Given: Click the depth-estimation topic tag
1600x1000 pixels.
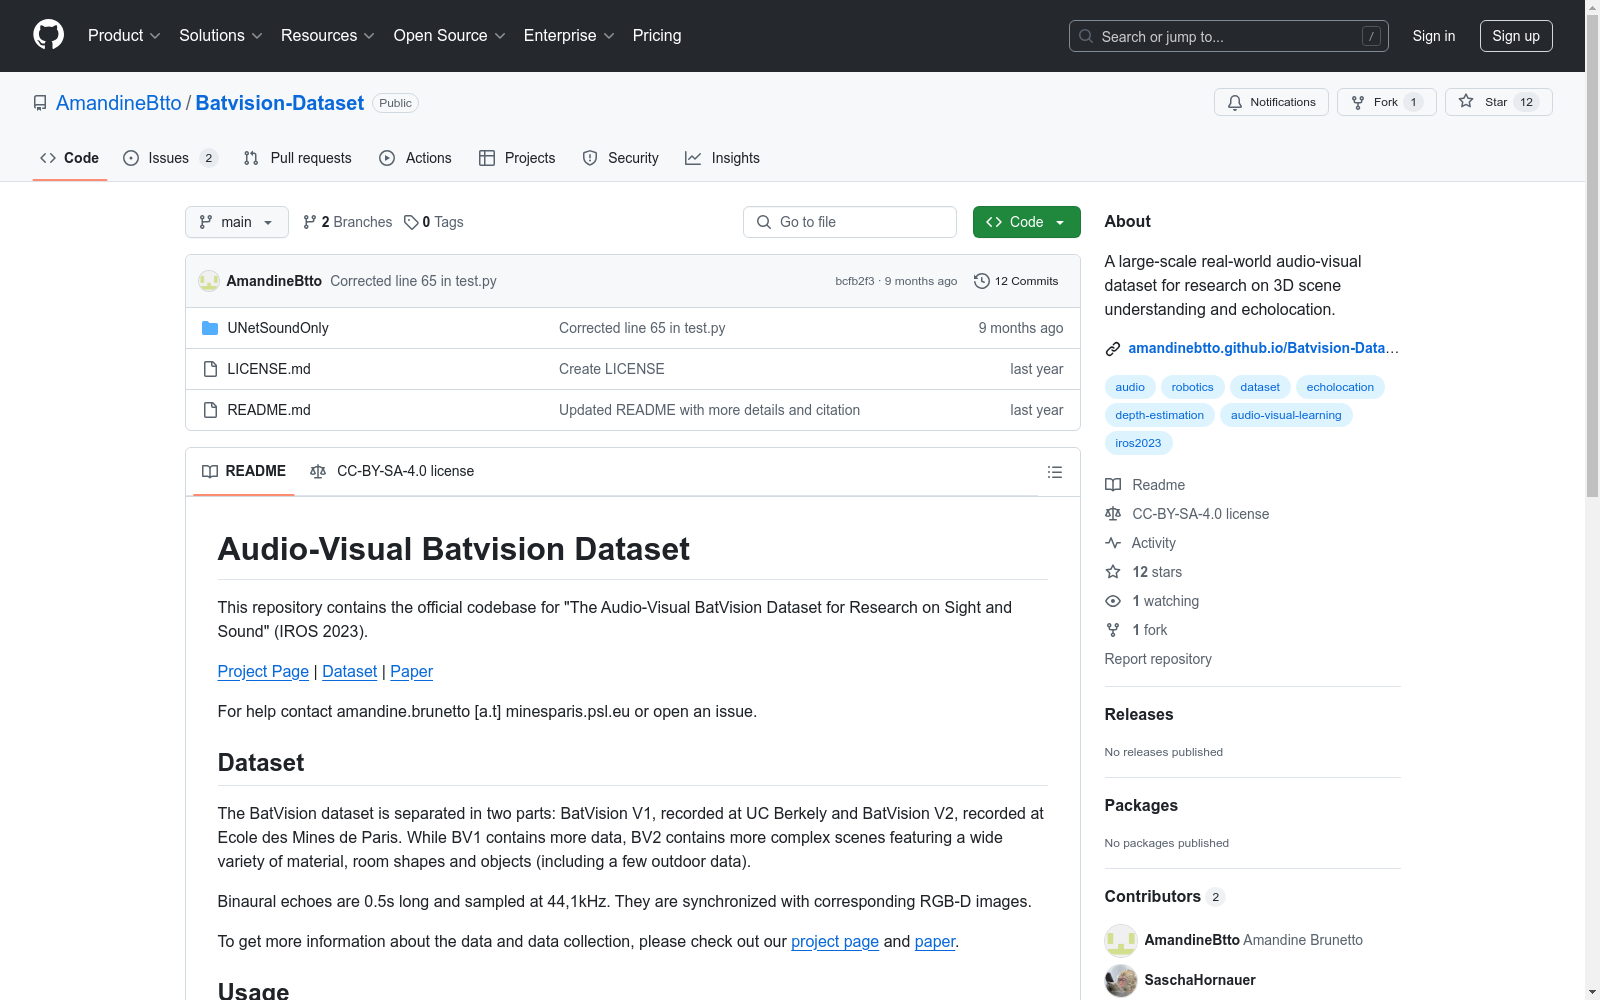Looking at the screenshot, I should (x=1160, y=415).
